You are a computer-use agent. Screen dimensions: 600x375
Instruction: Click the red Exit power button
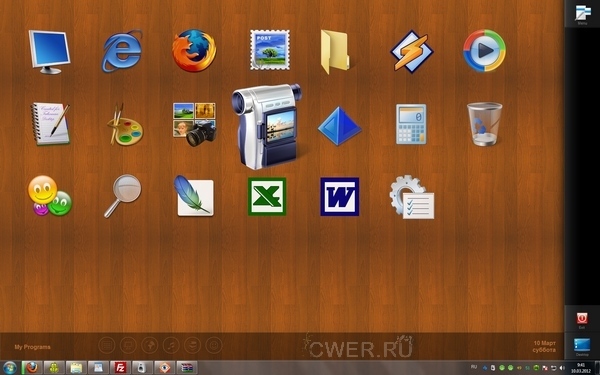click(x=582, y=319)
